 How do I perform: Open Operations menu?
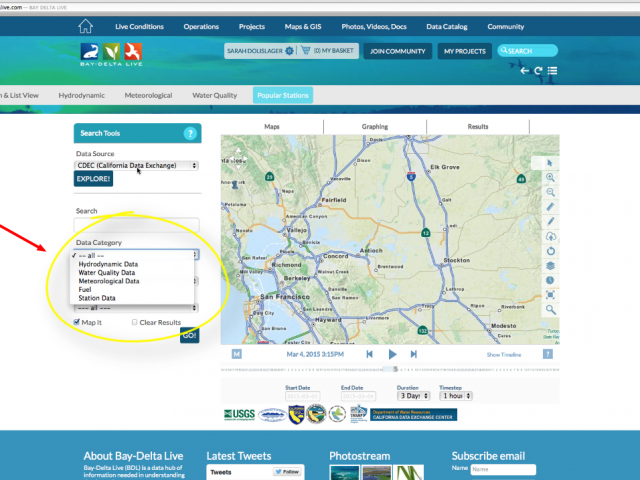tap(201, 27)
